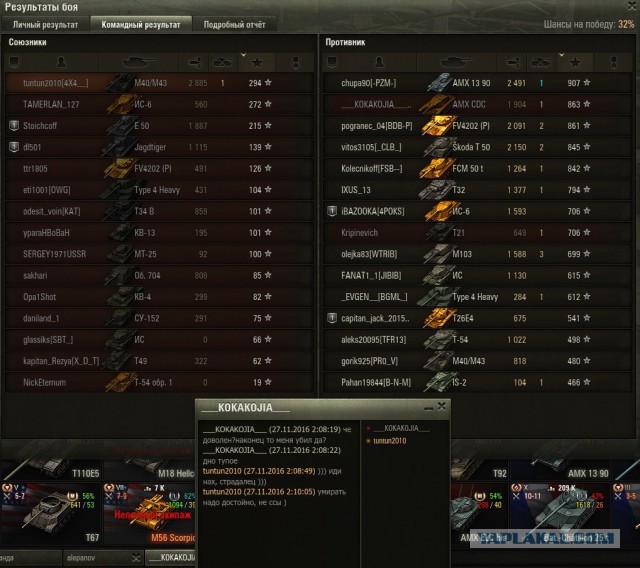Image resolution: width=640 pixels, height=568 pixels.
Task: Click platoon badge next to dl501
Action: coord(14,147)
